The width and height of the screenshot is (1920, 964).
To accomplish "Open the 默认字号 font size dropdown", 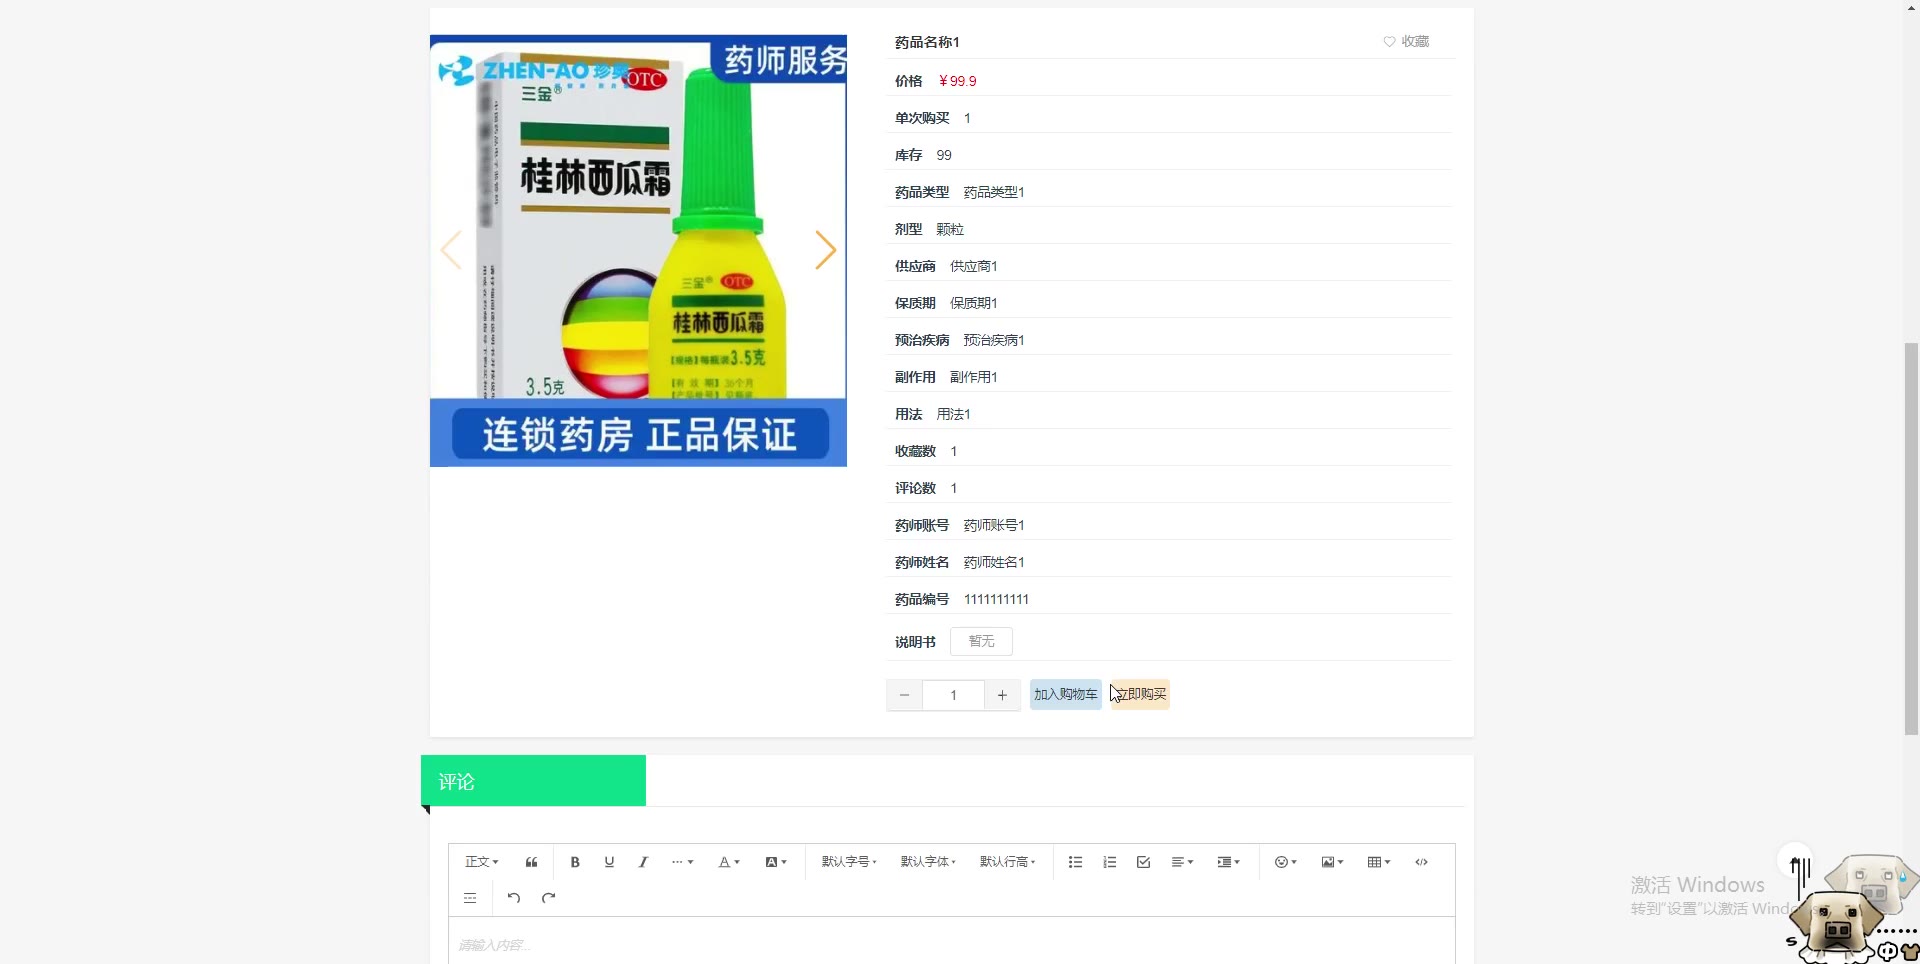I will pos(849,862).
